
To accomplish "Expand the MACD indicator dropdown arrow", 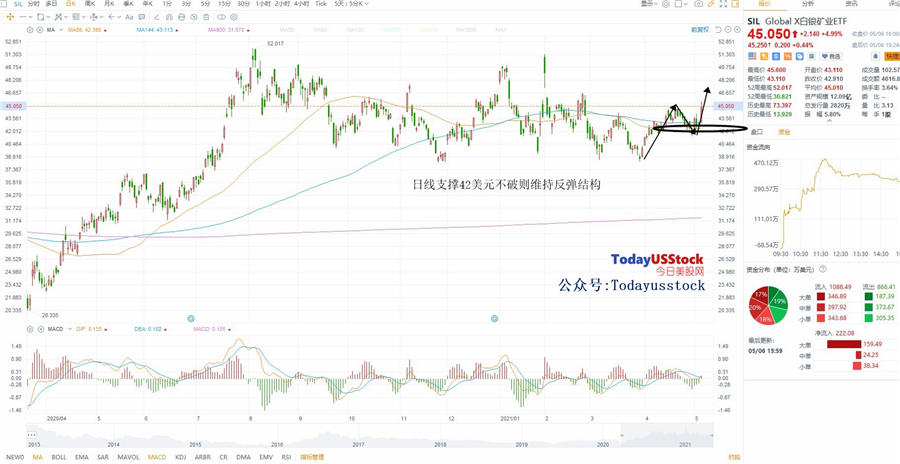I will [70, 329].
